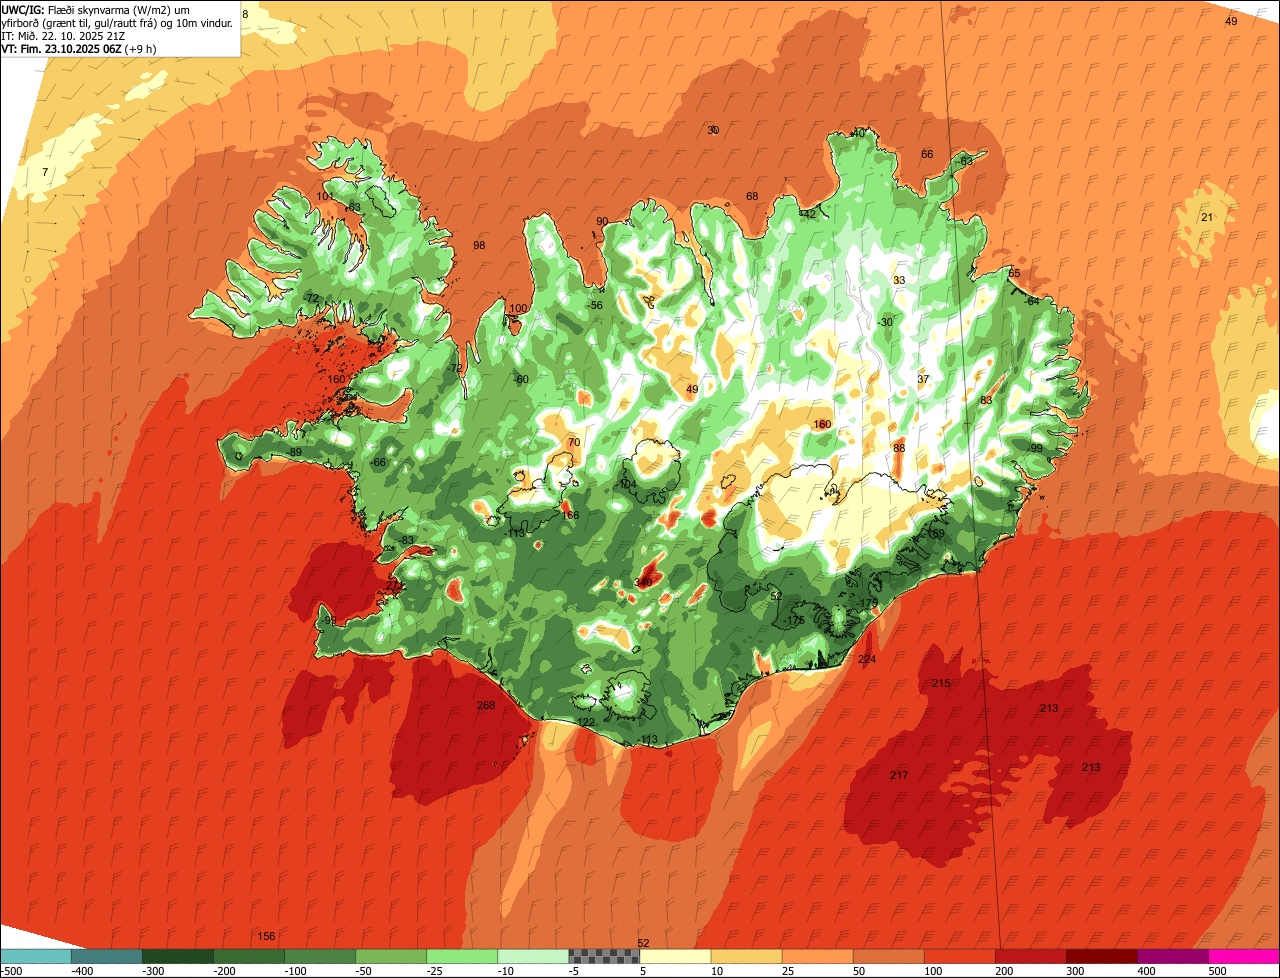
Task: Click the 100 to 200 red-orange swatch
Action: tap(958, 956)
